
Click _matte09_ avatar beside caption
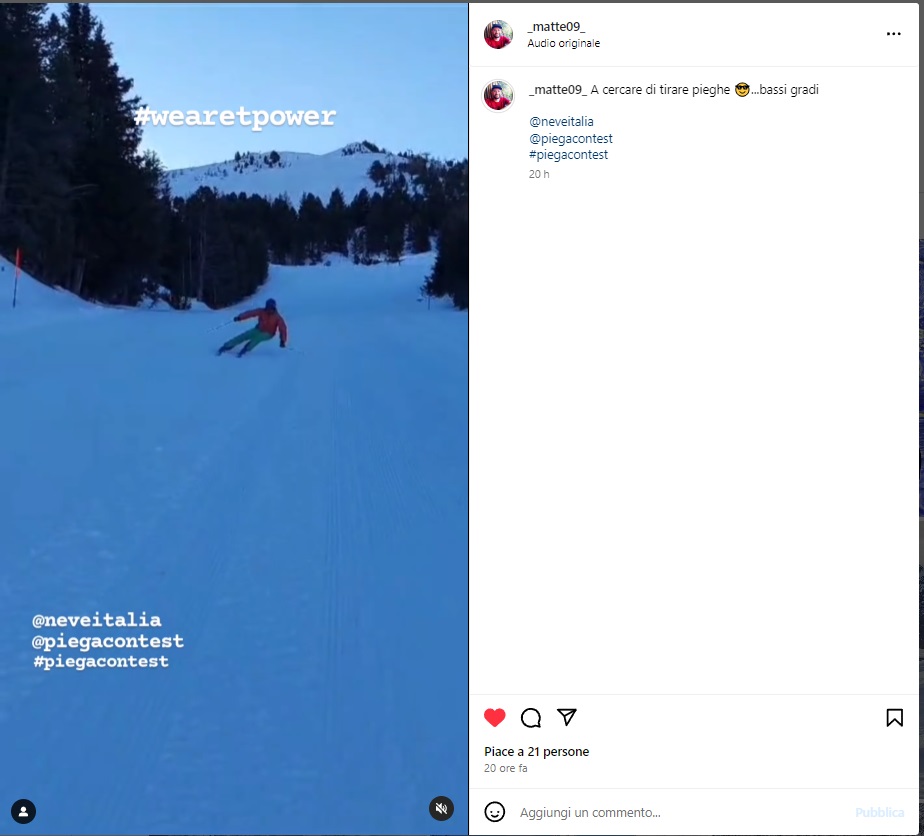click(498, 95)
